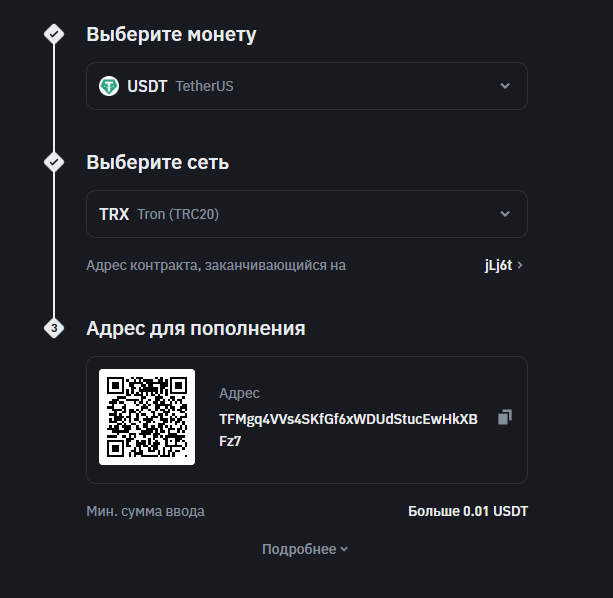The image size is (613, 598).
Task: Expand the Подробнее details section
Action: tap(305, 549)
